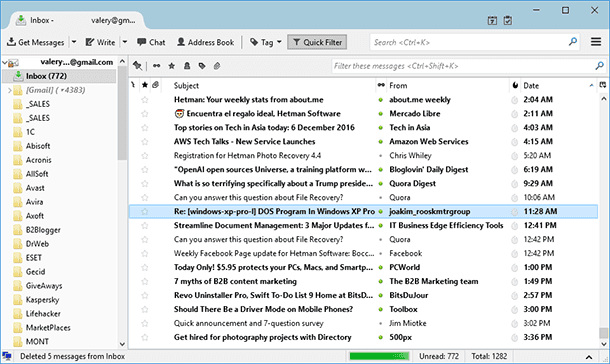Sort by starred column header
Viewport: 610px width, 364px height.
tap(145, 85)
